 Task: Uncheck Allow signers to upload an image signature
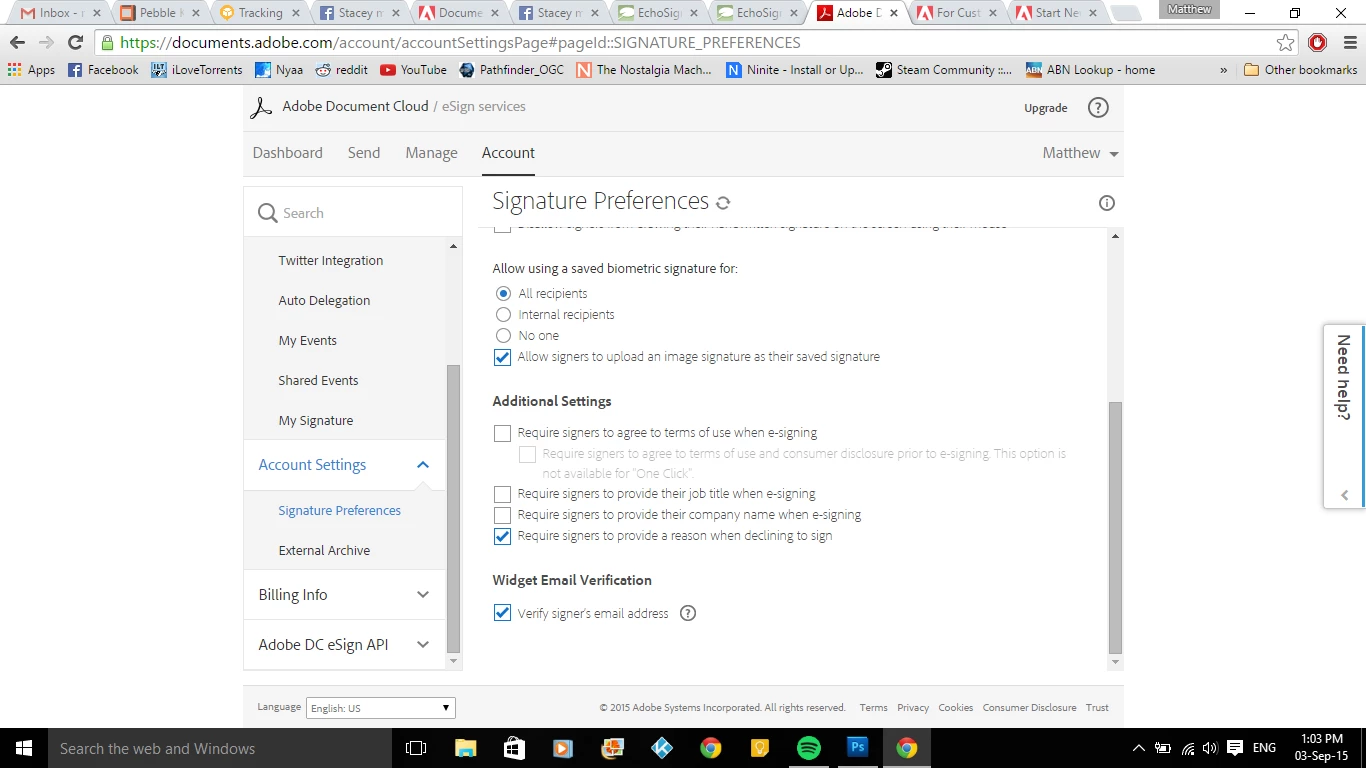[x=502, y=357]
